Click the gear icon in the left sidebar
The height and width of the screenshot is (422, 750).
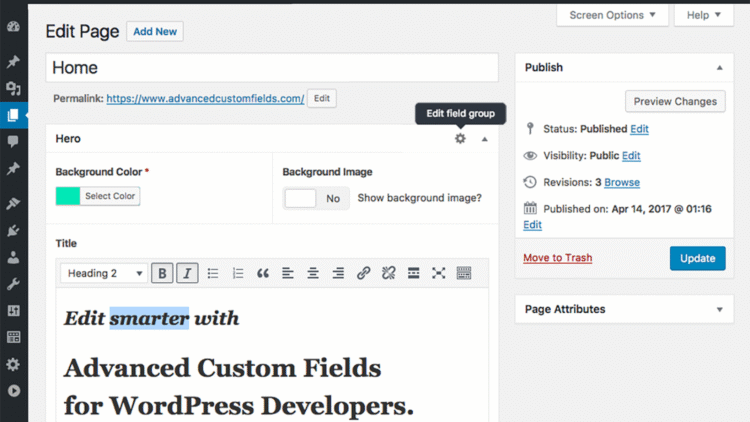coord(13,365)
